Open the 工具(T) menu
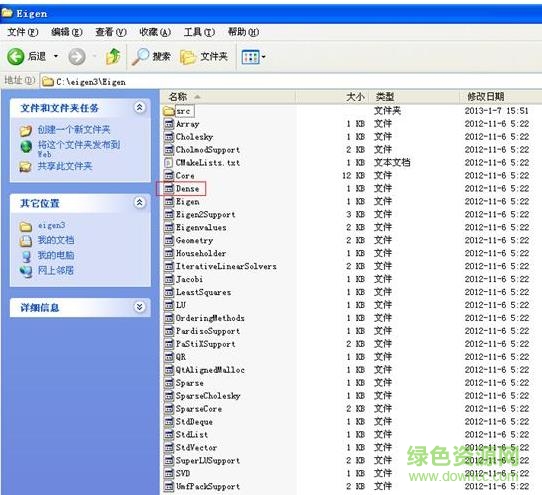Screen dimensions: 542x495 199,32
